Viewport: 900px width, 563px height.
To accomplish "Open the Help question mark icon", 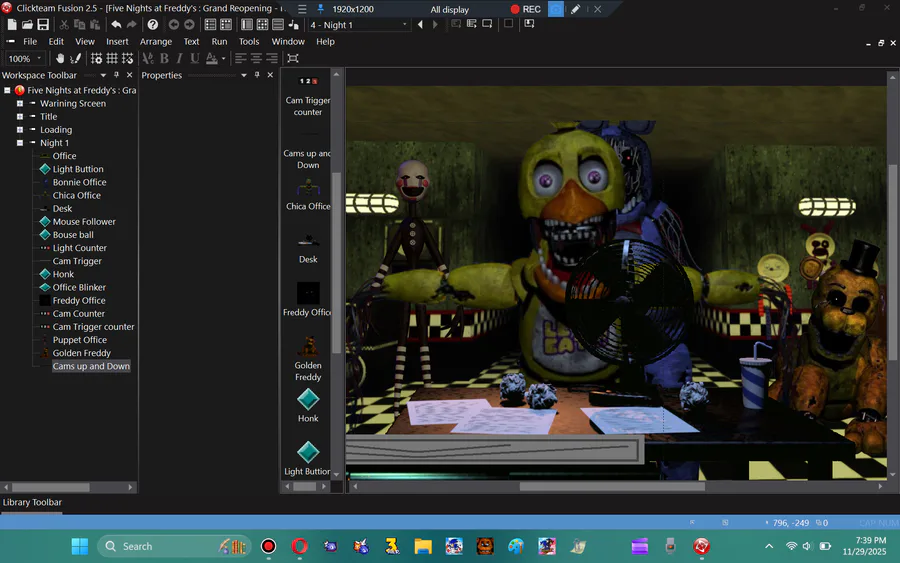I will (x=153, y=25).
